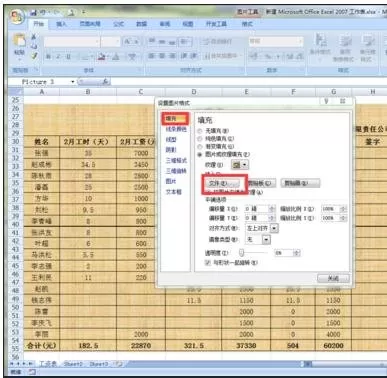
Task: Click the 偏移量 Y spinner arrows
Action: pos(272,218)
